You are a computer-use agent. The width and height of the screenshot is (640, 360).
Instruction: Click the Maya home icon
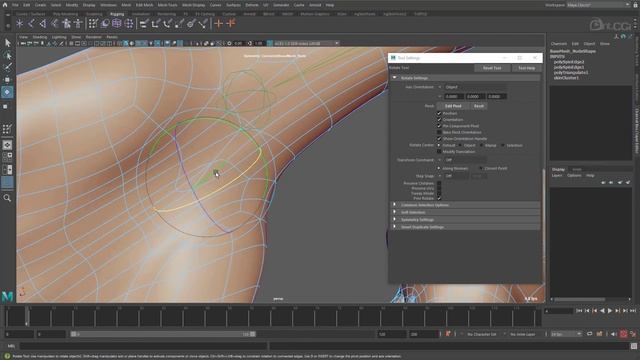4,5
